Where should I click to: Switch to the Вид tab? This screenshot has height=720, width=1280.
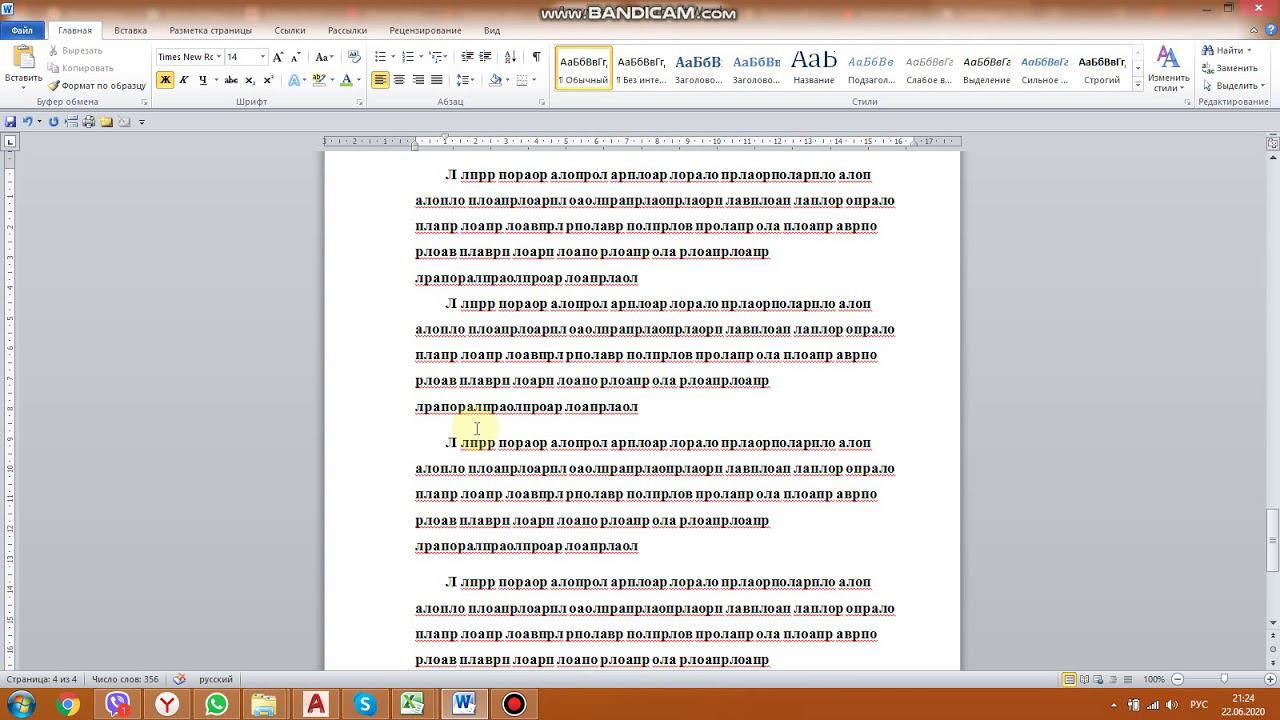point(492,30)
